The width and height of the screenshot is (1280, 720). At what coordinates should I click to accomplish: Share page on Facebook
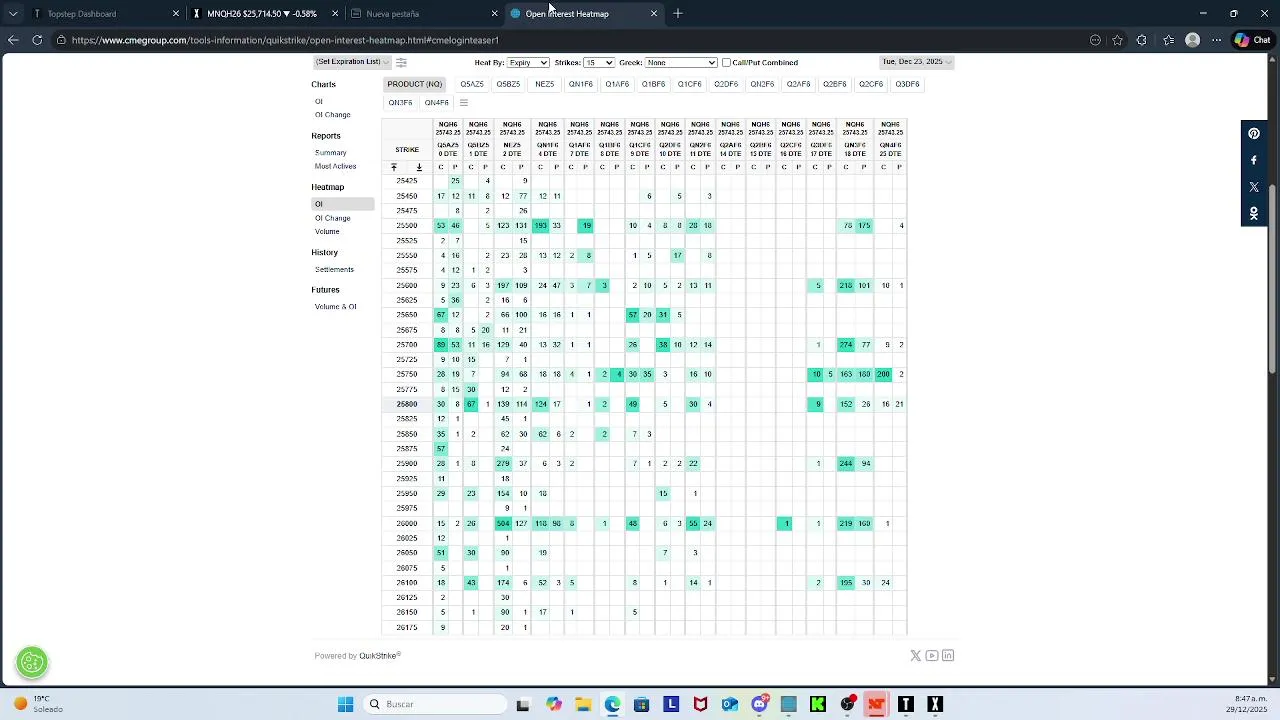point(1254,160)
